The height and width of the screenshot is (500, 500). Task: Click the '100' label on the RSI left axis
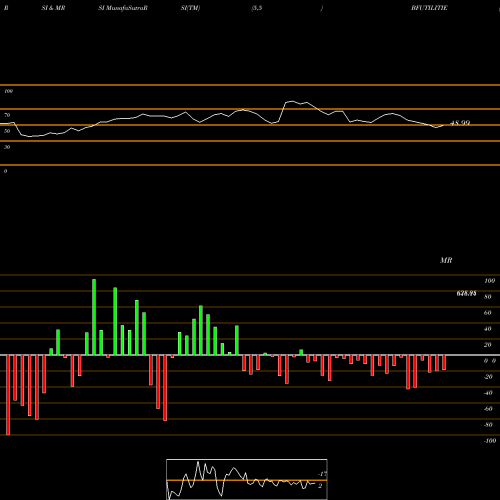[8, 91]
